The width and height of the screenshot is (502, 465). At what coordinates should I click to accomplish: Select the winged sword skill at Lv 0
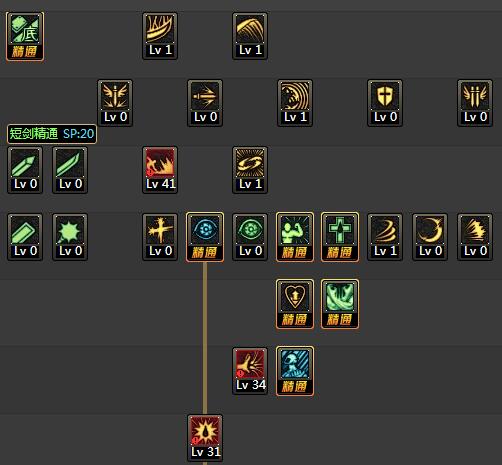(115, 103)
